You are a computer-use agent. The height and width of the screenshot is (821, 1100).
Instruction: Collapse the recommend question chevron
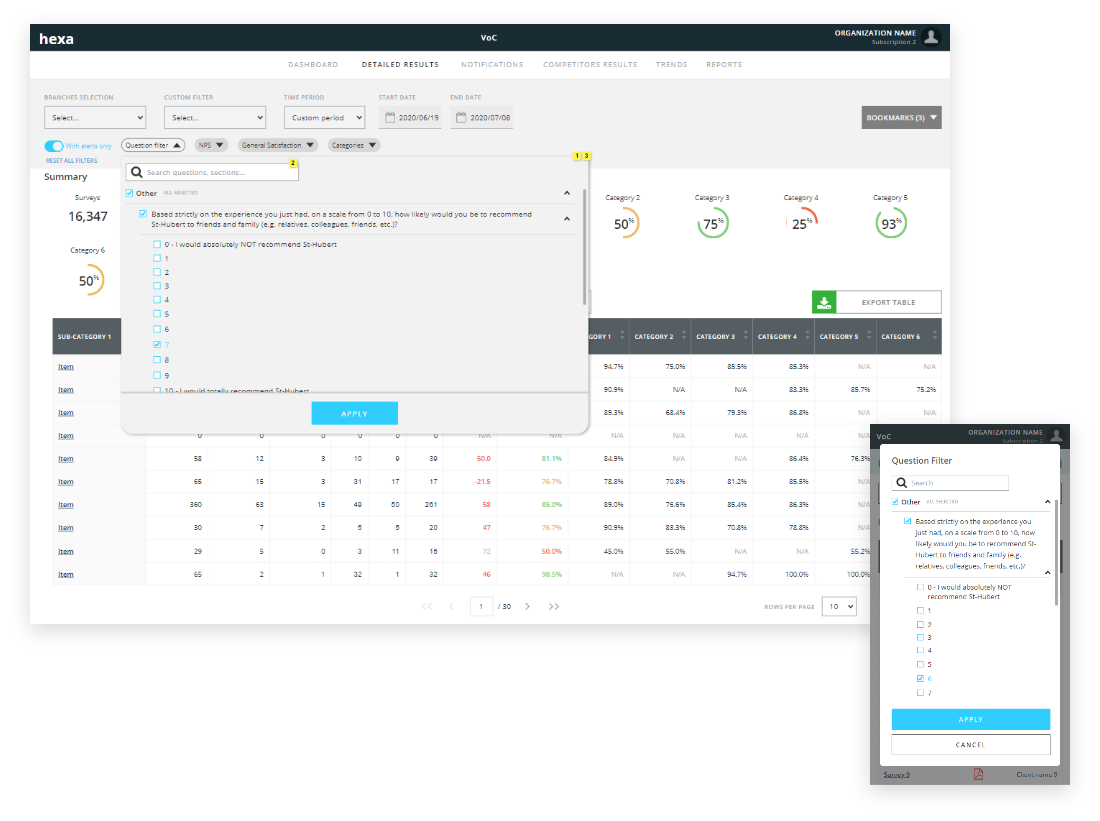click(567, 219)
